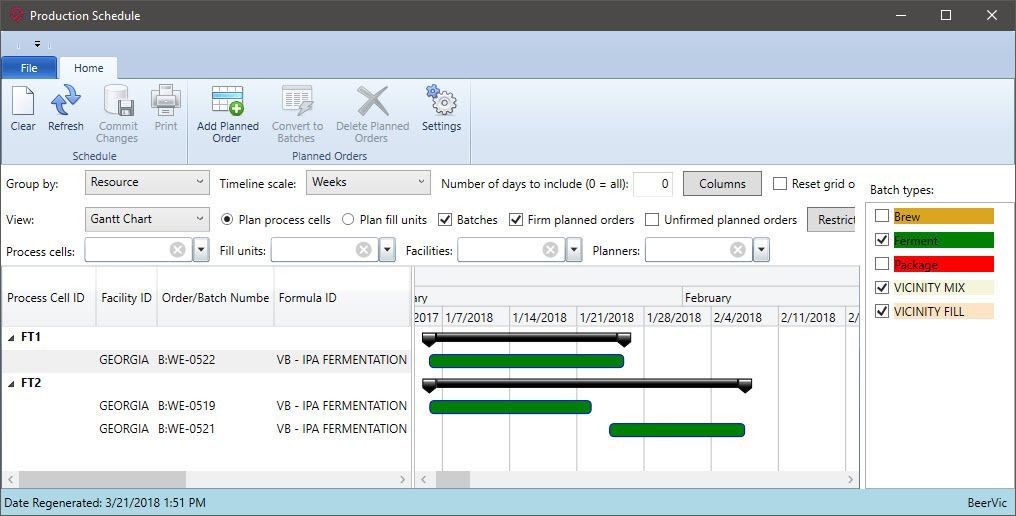
Task: Click the FT1 summary bar
Action: (x=526, y=338)
